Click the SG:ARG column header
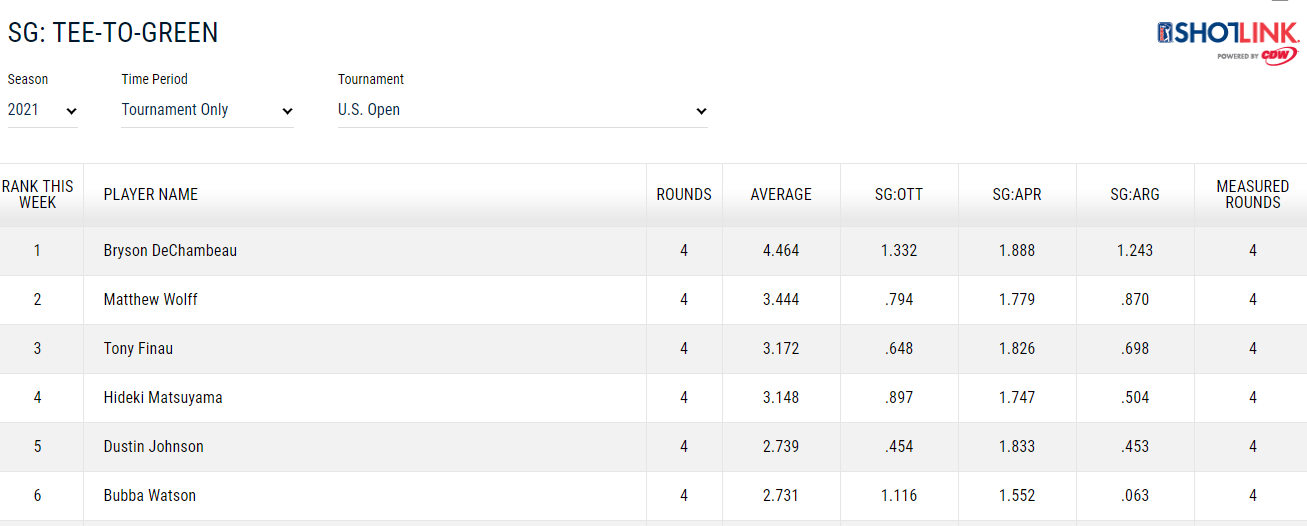The image size is (1307, 526). [x=1135, y=194]
